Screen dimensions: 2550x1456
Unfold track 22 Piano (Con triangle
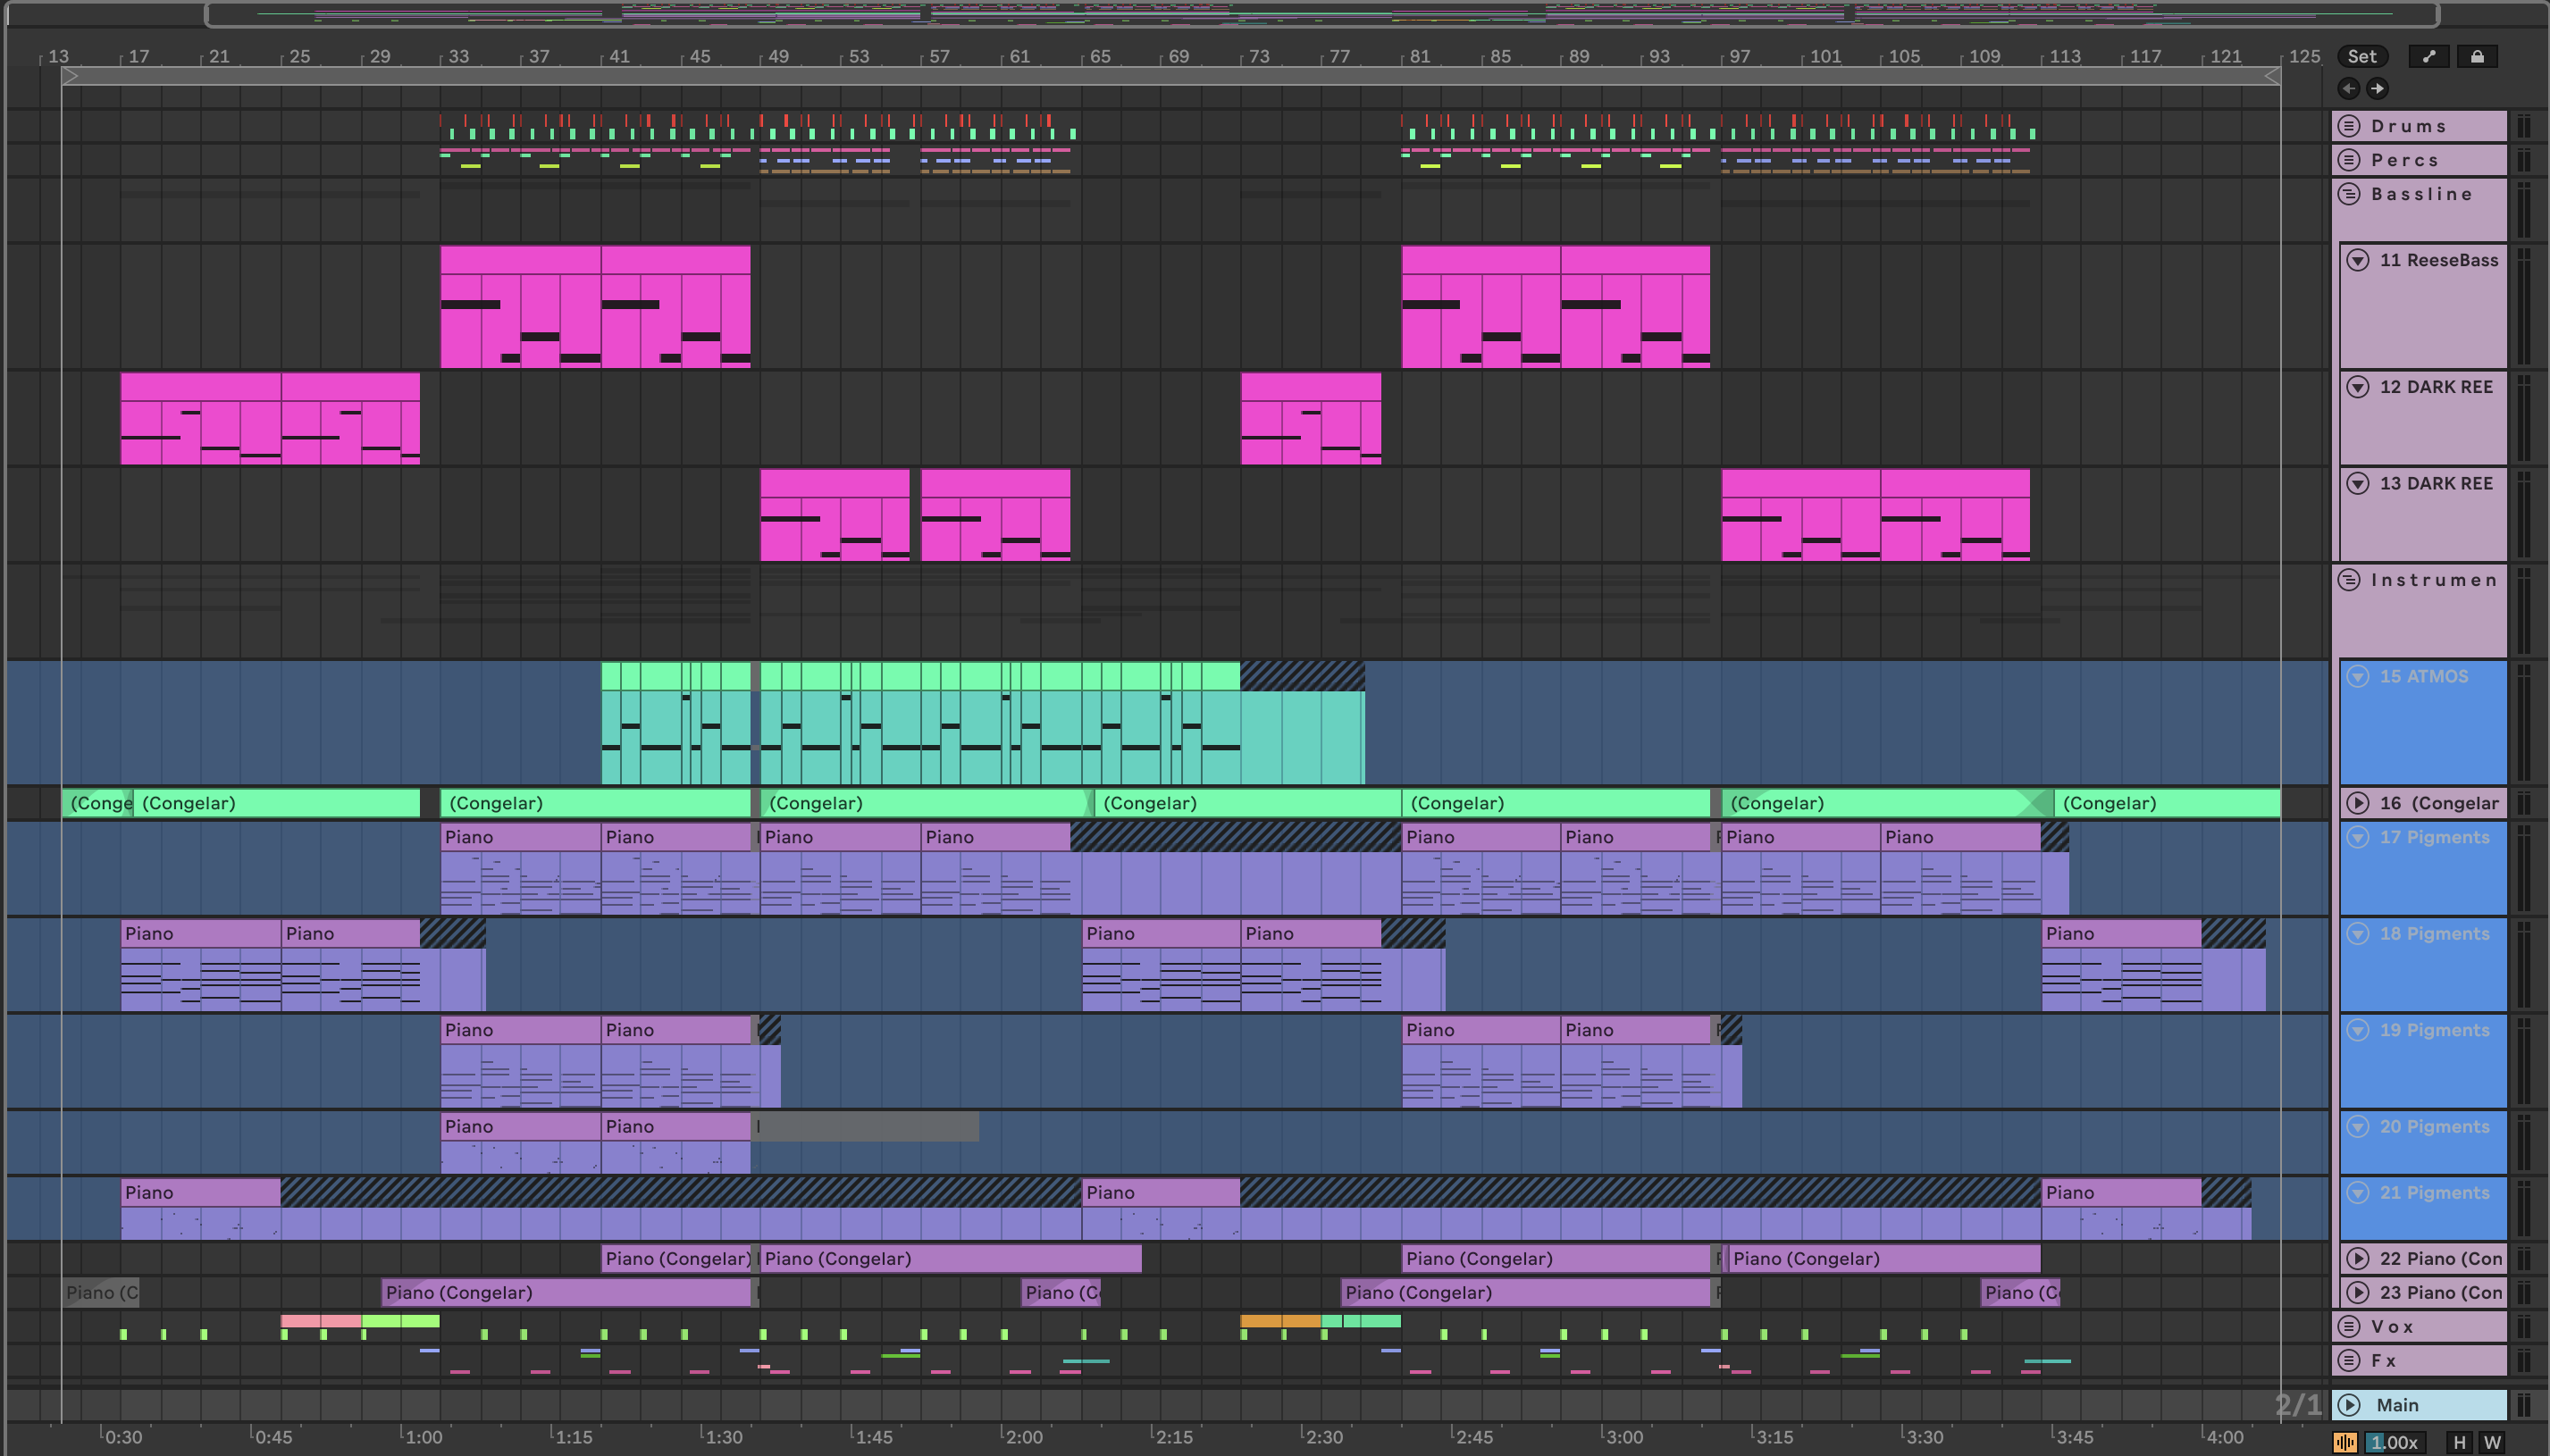pos(2358,1259)
